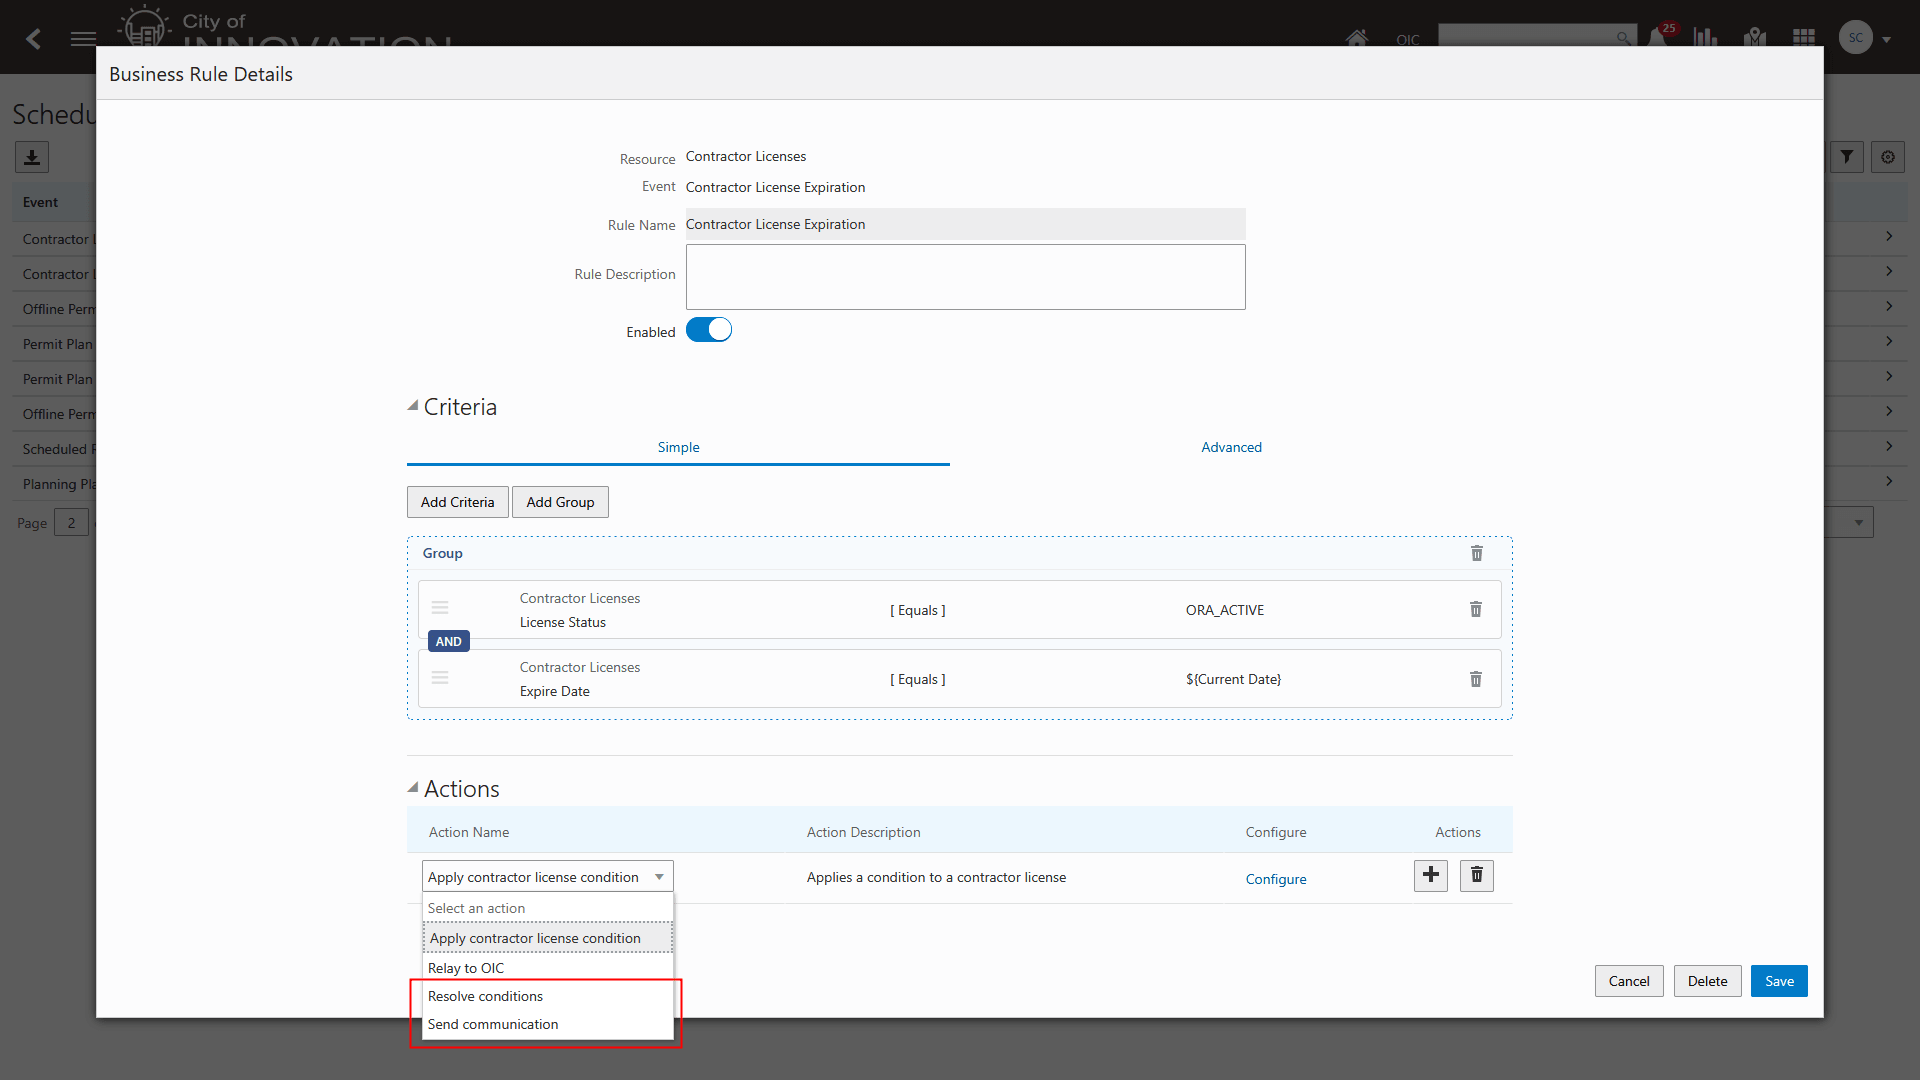Switch to the Advanced criteria tab

(1231, 447)
